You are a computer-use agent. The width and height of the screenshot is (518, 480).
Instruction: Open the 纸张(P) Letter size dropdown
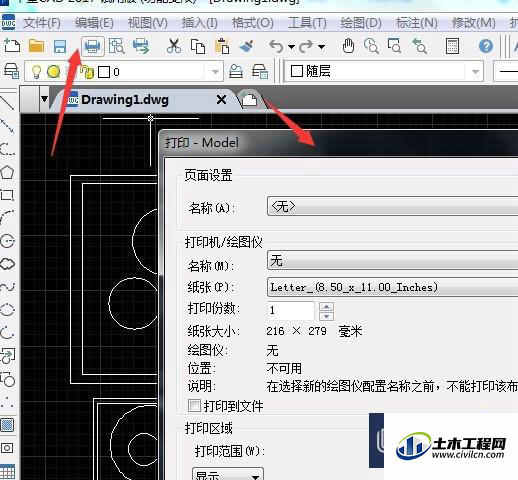[392, 287]
